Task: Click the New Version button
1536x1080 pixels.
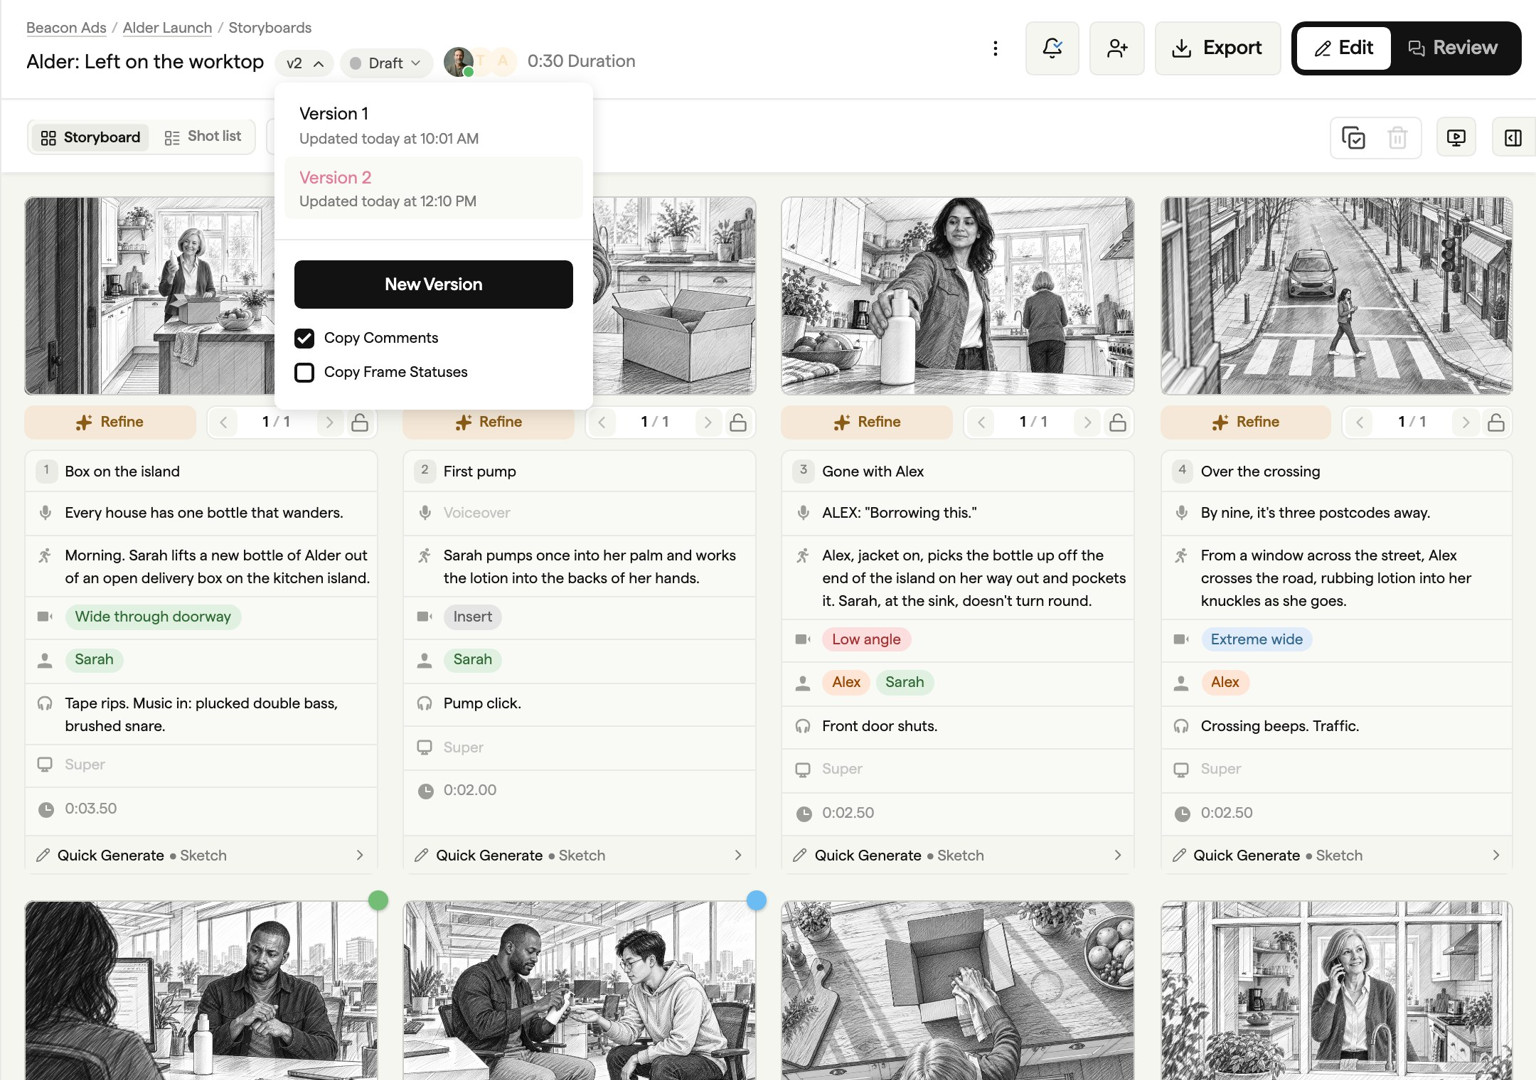Action: [433, 284]
